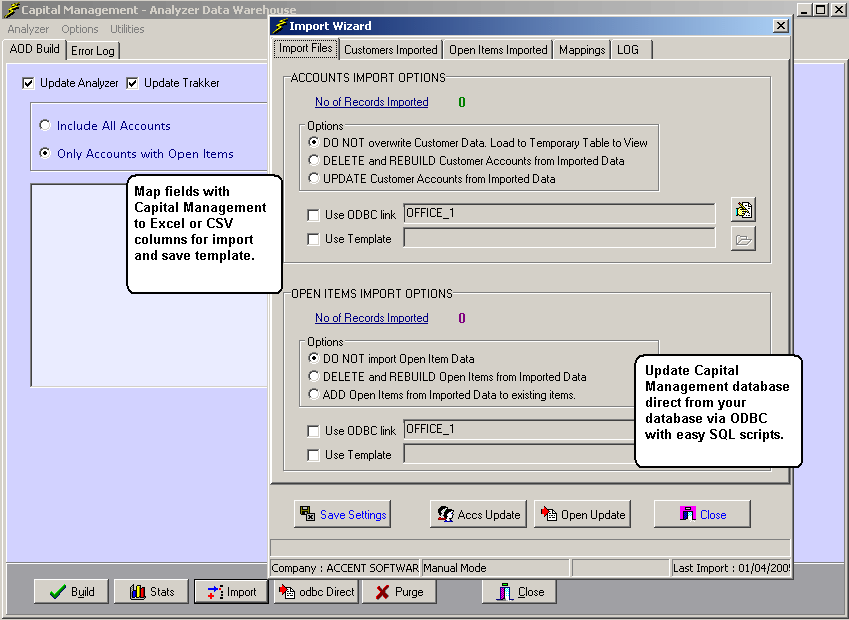Open the Analyzer menu
The image size is (849, 620).
pyautogui.click(x=28, y=29)
